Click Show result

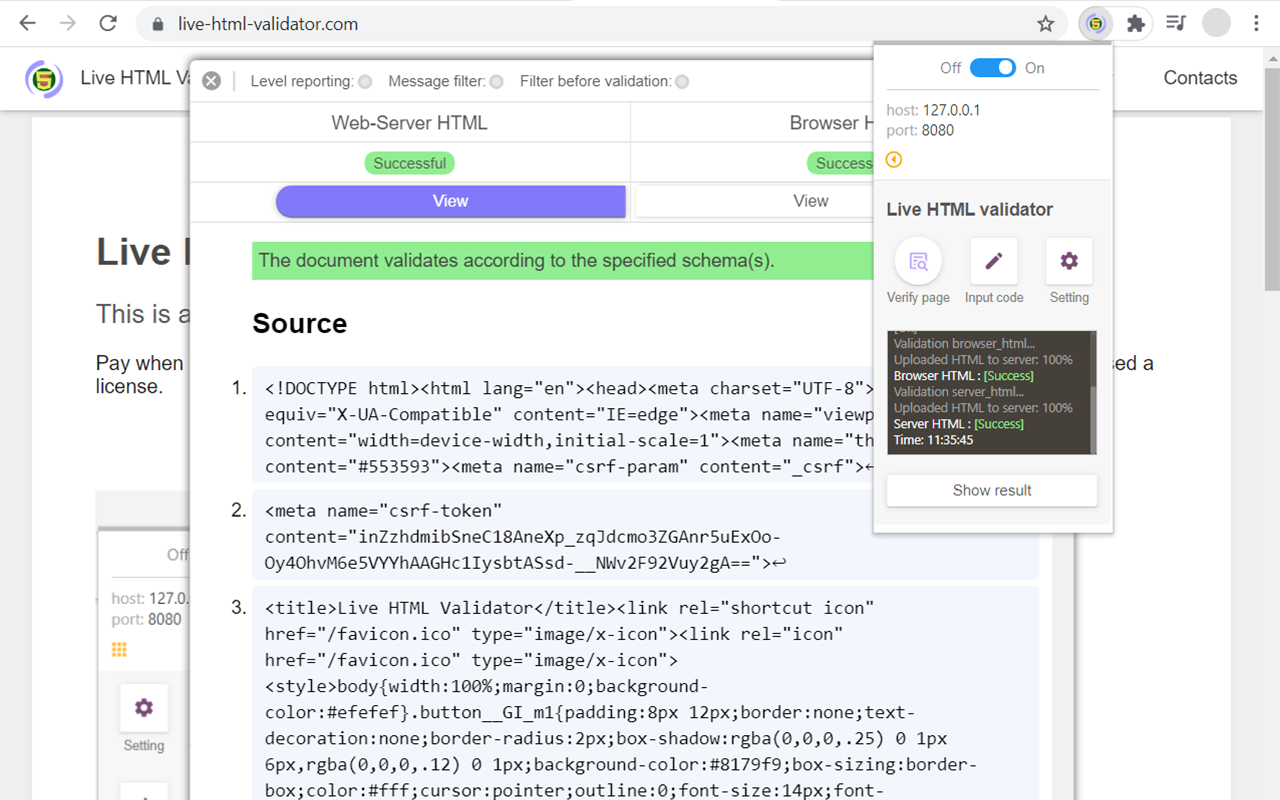click(x=991, y=490)
